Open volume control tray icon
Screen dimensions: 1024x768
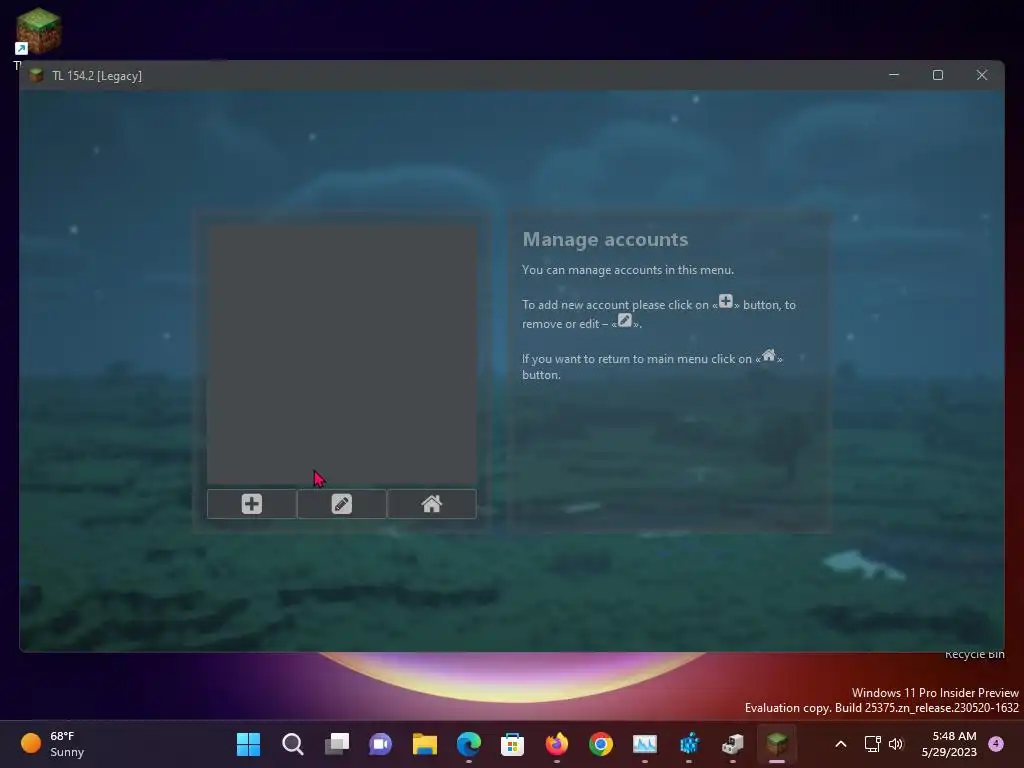click(x=896, y=744)
